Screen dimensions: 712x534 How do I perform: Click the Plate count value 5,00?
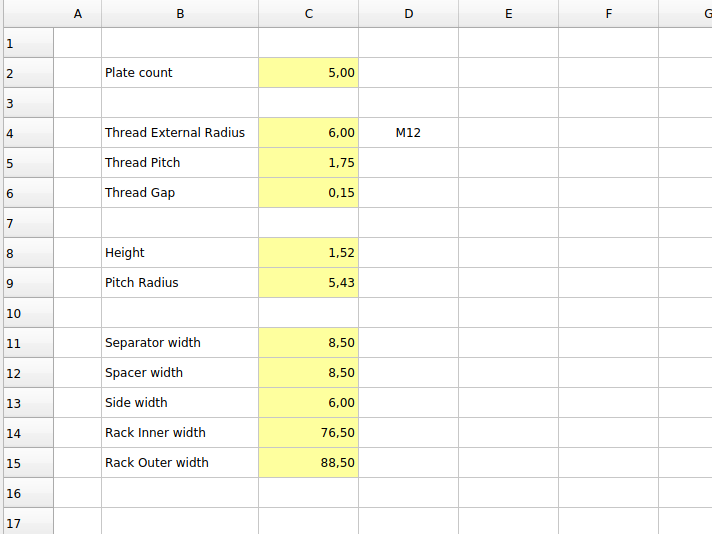click(x=308, y=73)
